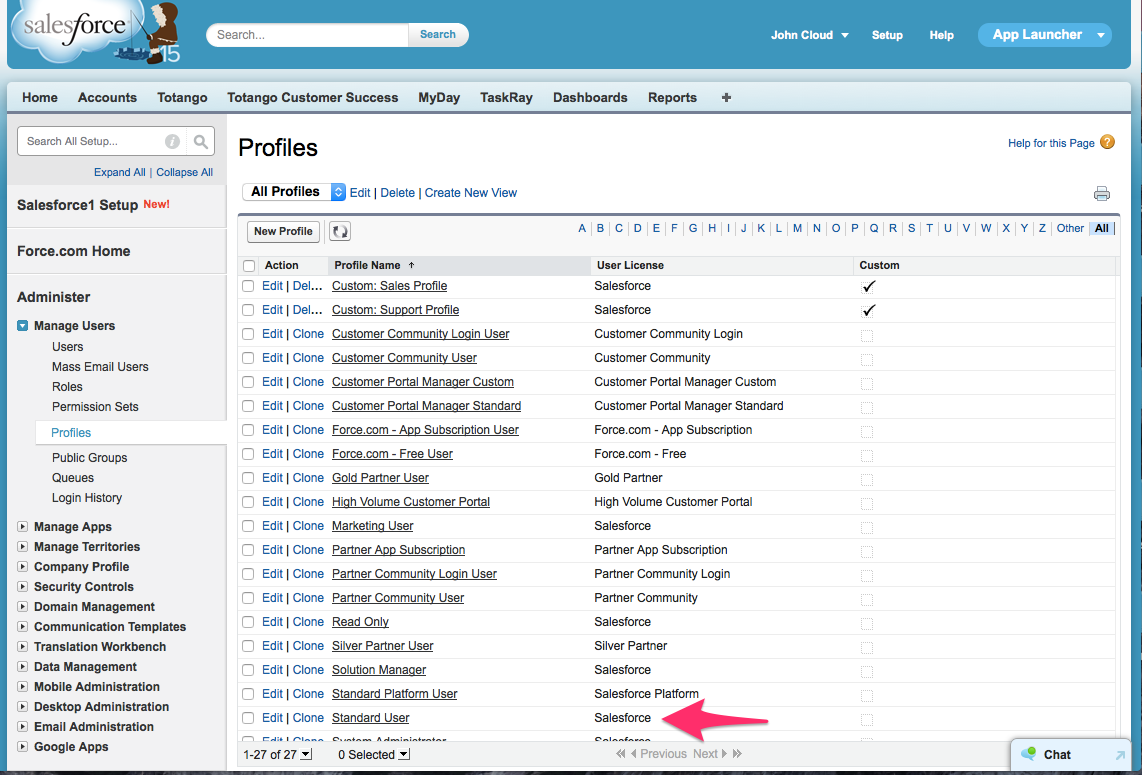Open the Chat widget icon
Viewport: 1142px width, 775px height.
(1028, 753)
